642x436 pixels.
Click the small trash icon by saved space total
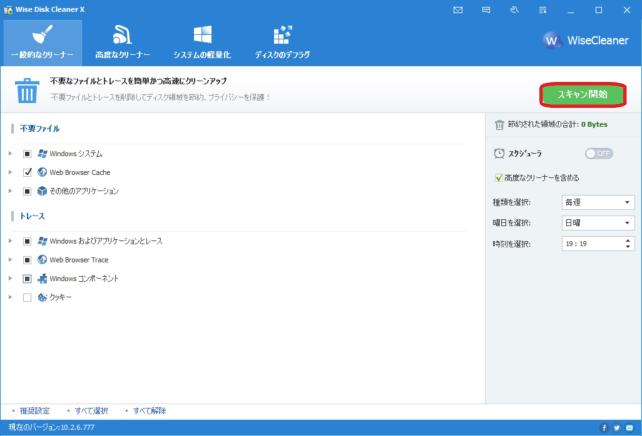499,124
